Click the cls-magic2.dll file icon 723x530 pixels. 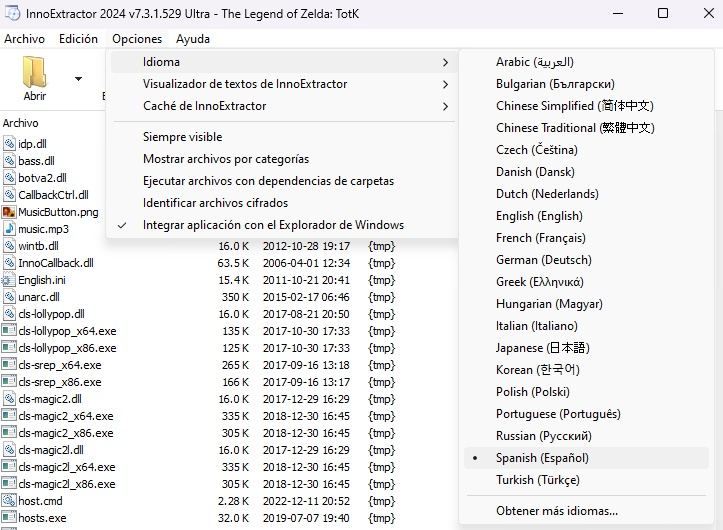tap(9, 399)
